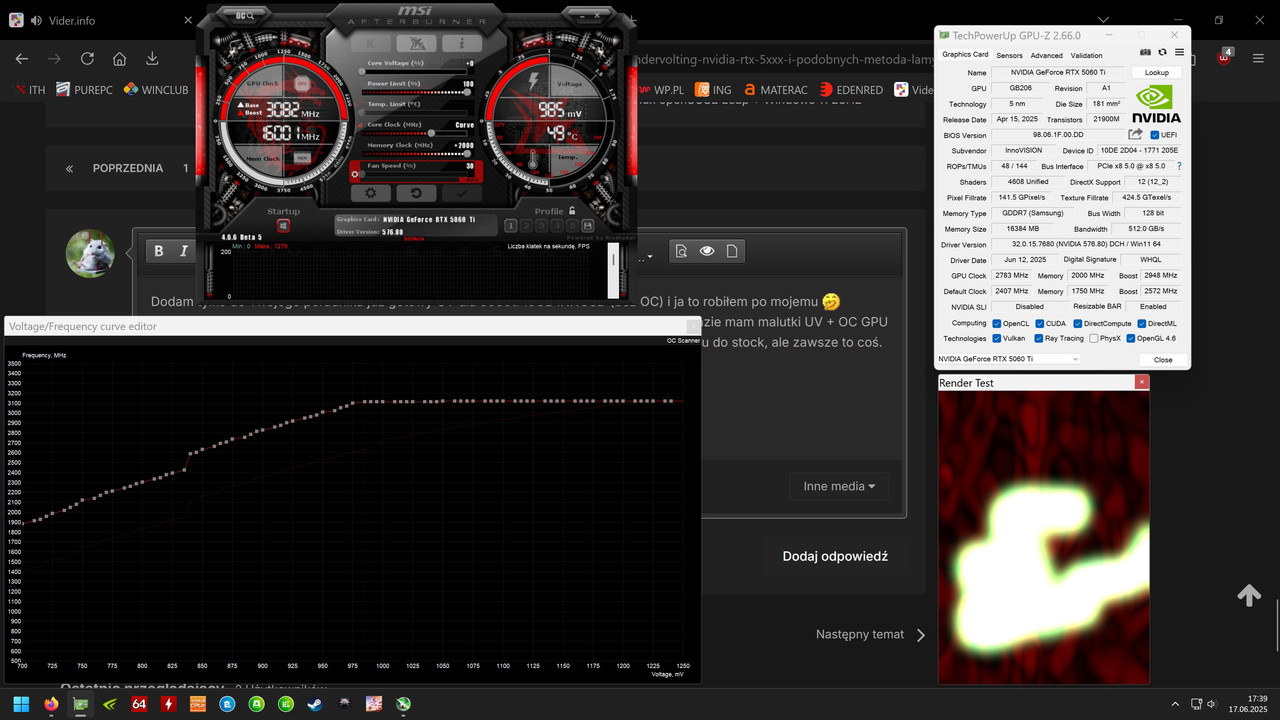Toggle the UEFI checkbox in GPU-Z

1155,135
